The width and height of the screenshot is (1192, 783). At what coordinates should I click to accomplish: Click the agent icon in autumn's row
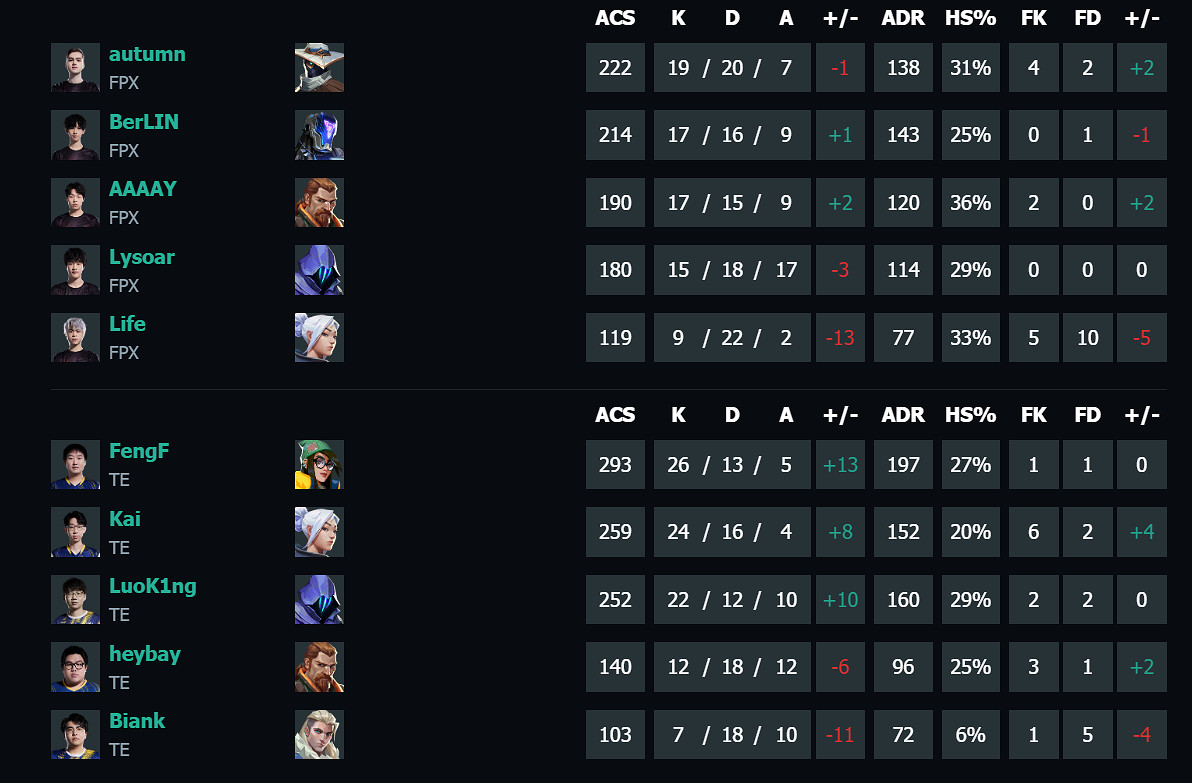pyautogui.click(x=319, y=68)
